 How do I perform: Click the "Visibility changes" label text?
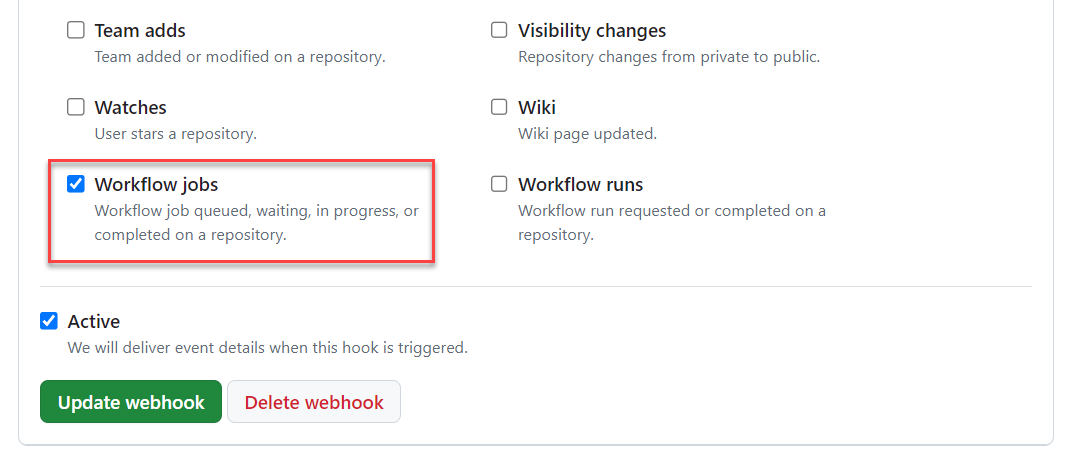point(592,31)
